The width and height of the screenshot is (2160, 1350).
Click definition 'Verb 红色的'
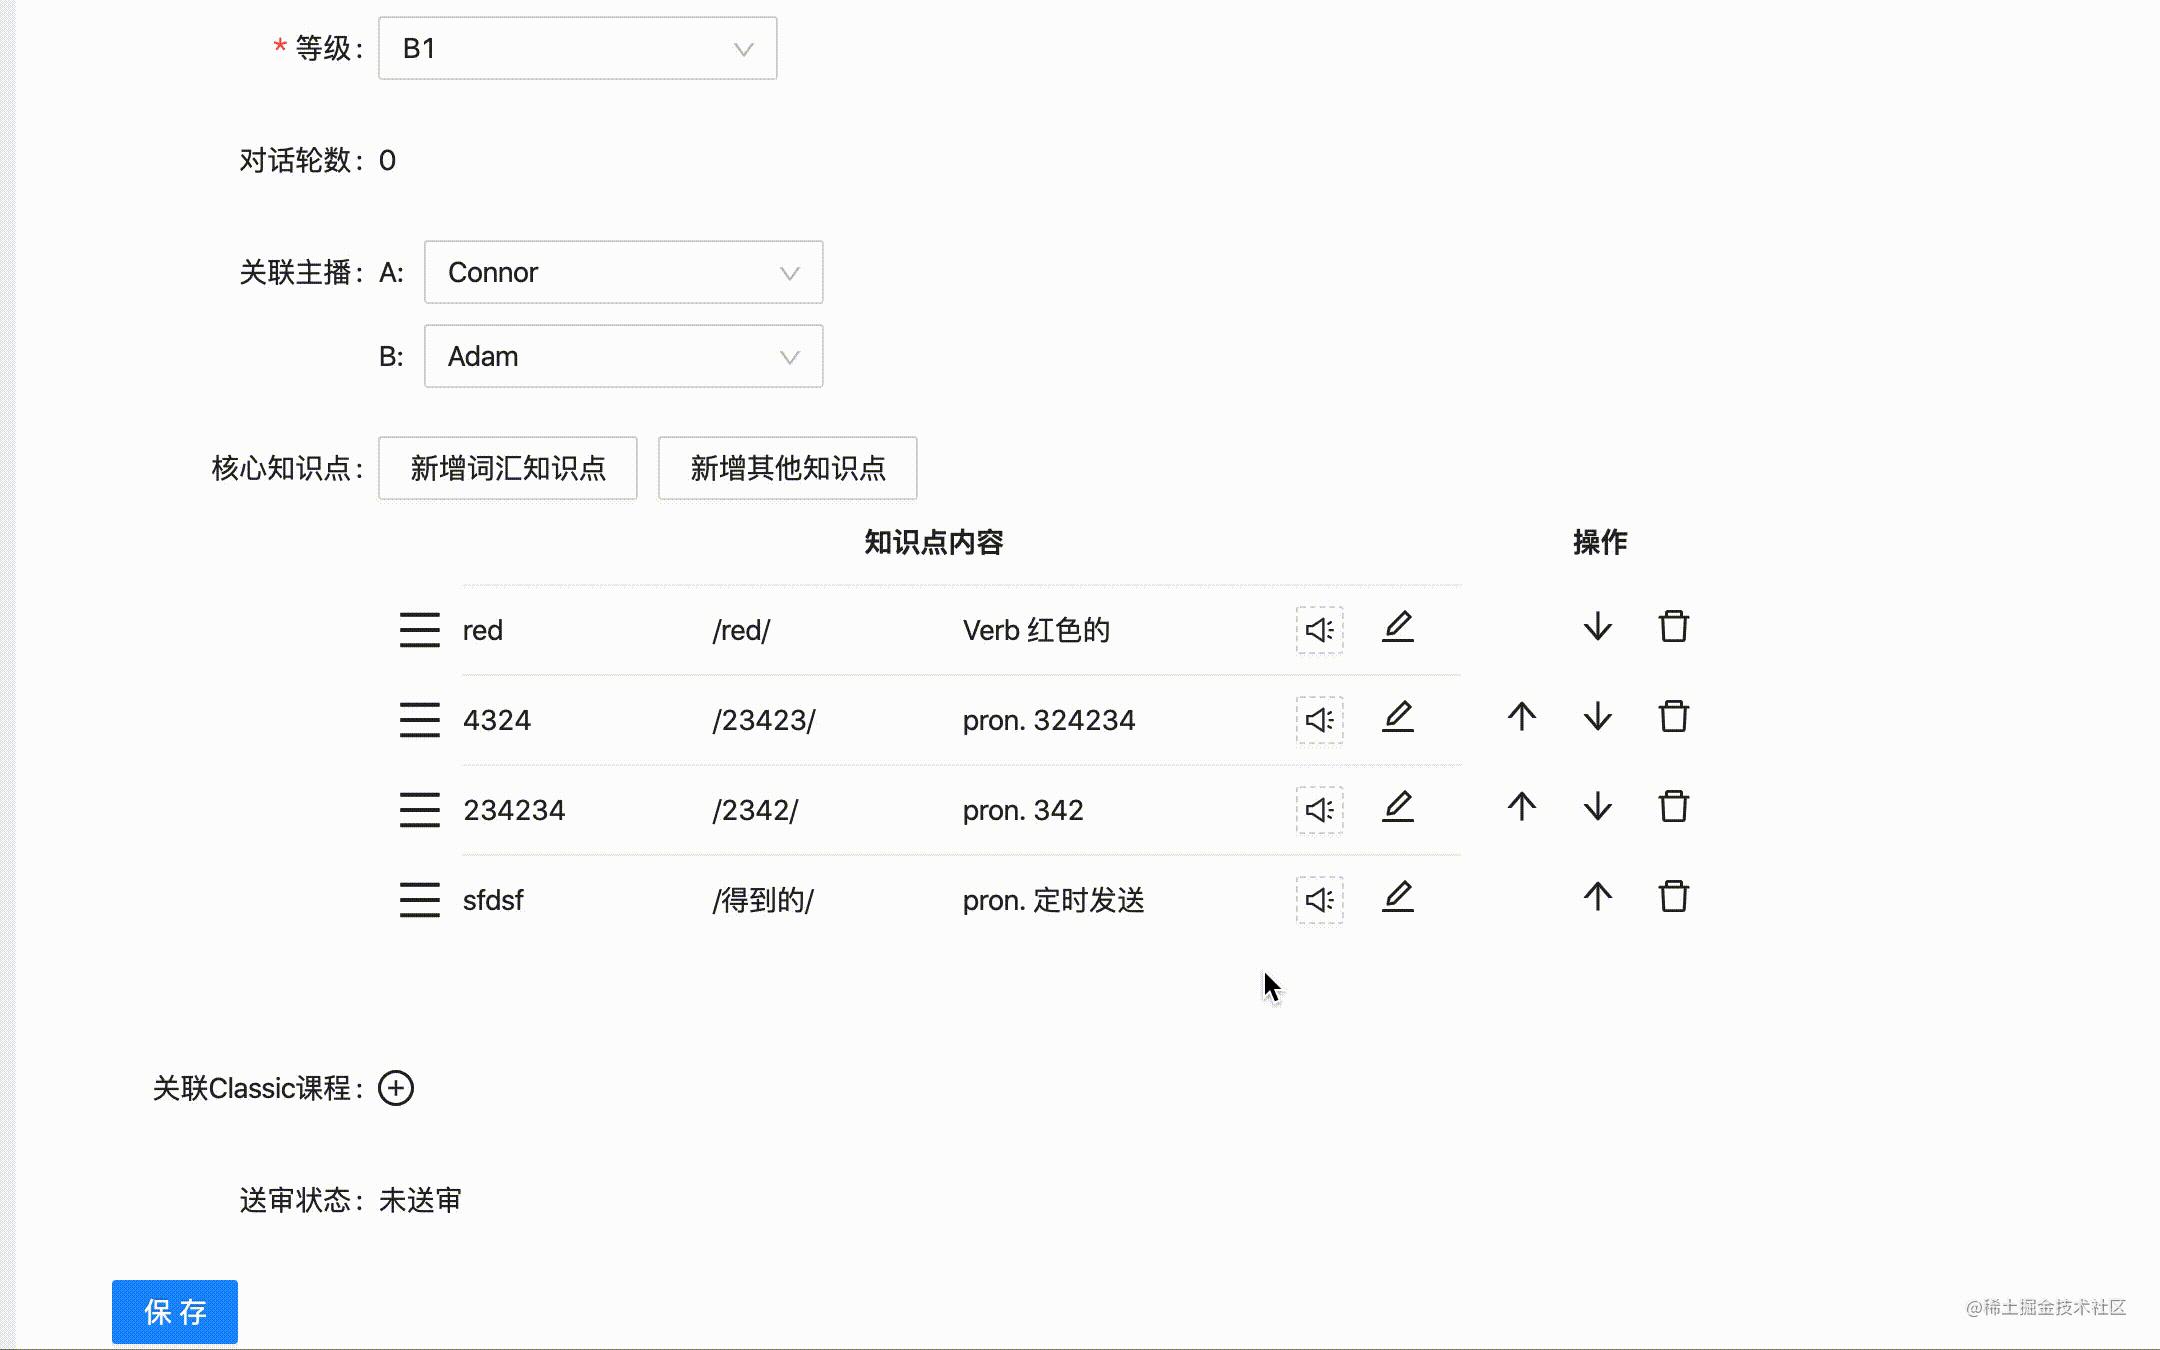click(x=1037, y=630)
